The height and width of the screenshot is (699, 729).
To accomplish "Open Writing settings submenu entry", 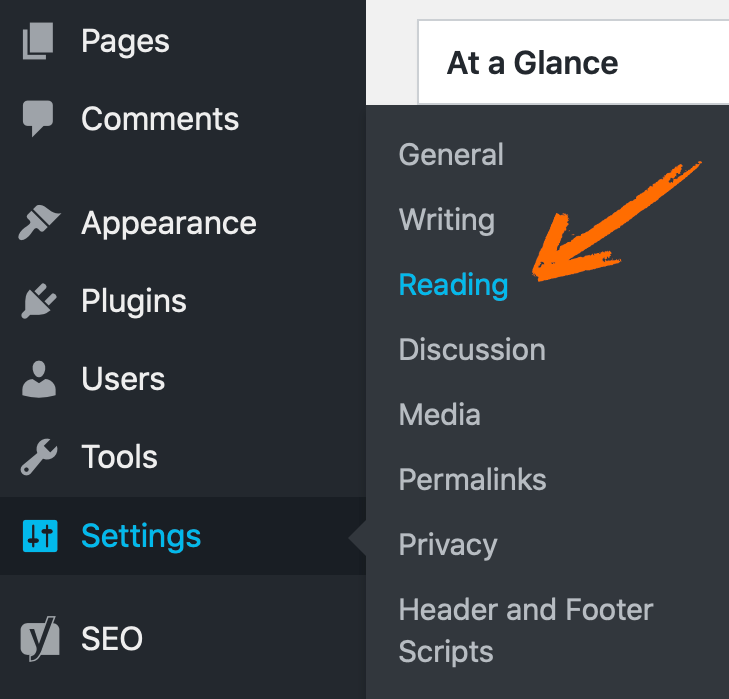I will 447,220.
